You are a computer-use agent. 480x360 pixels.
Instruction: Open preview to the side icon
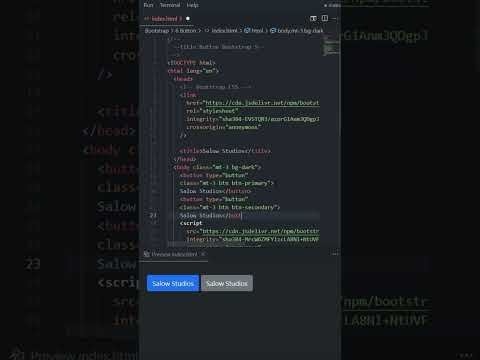[x=313, y=19]
